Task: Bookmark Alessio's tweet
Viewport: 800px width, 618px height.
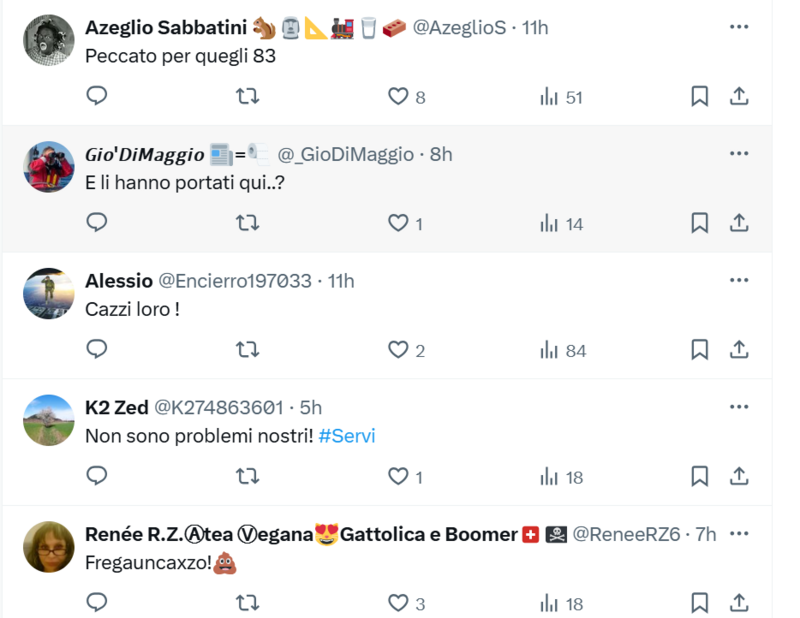Action: (699, 350)
